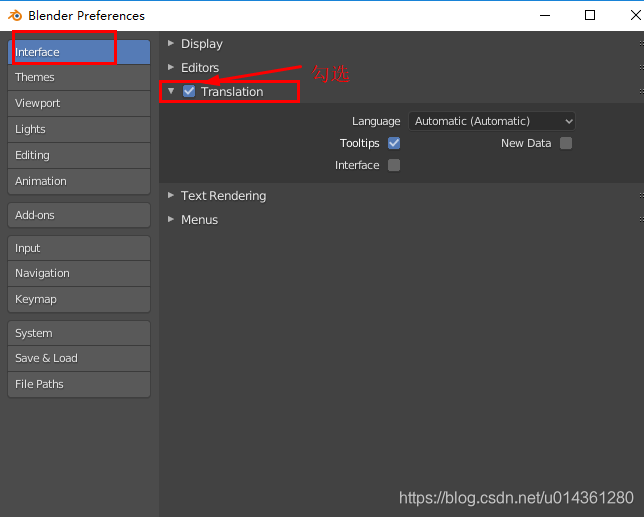Image resolution: width=644 pixels, height=517 pixels.
Task: Switch to the Viewport preferences
Action: pyautogui.click(x=79, y=103)
